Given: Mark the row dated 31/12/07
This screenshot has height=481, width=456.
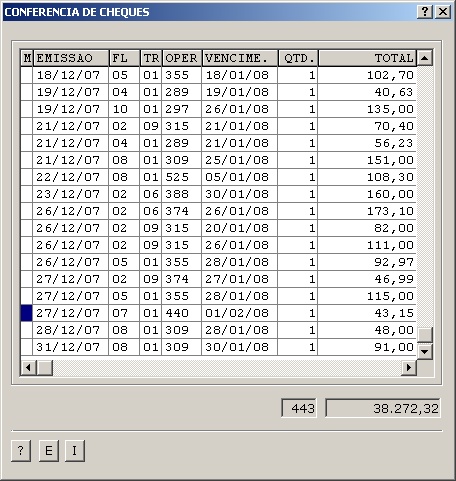Looking at the screenshot, I should pyautogui.click(x=27, y=347).
